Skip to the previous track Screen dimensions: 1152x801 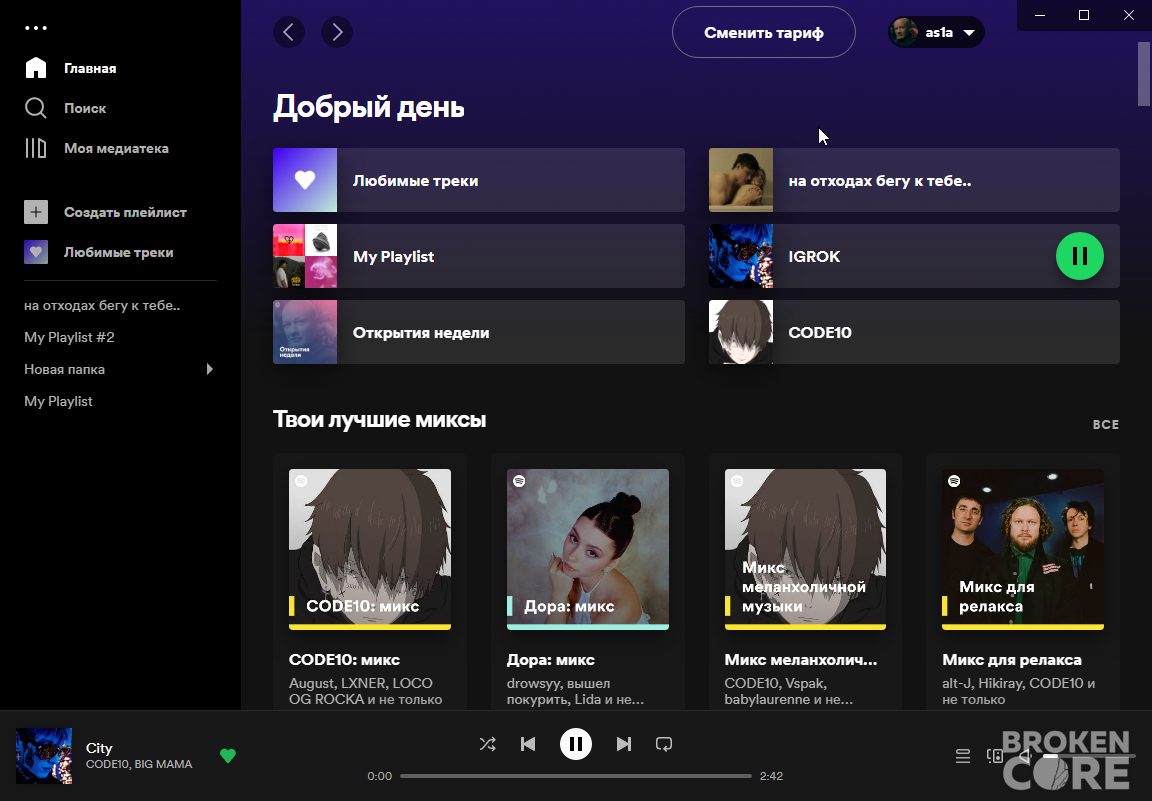tap(528, 744)
